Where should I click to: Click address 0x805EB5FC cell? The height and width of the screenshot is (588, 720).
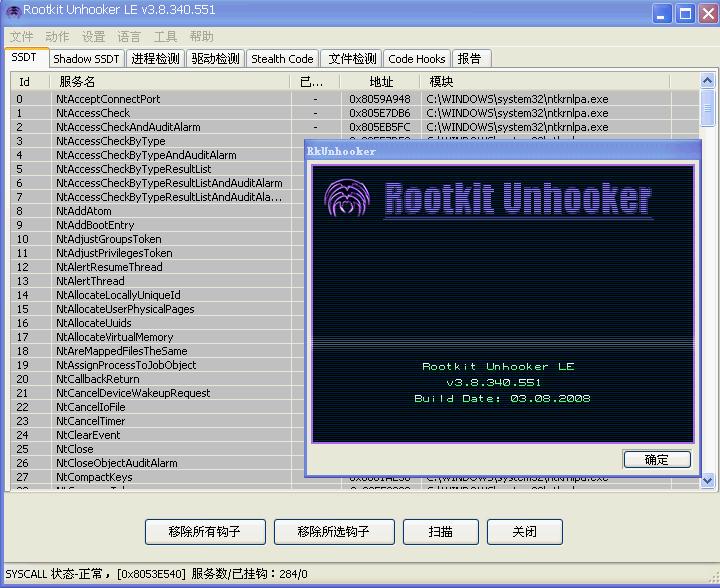click(x=380, y=127)
